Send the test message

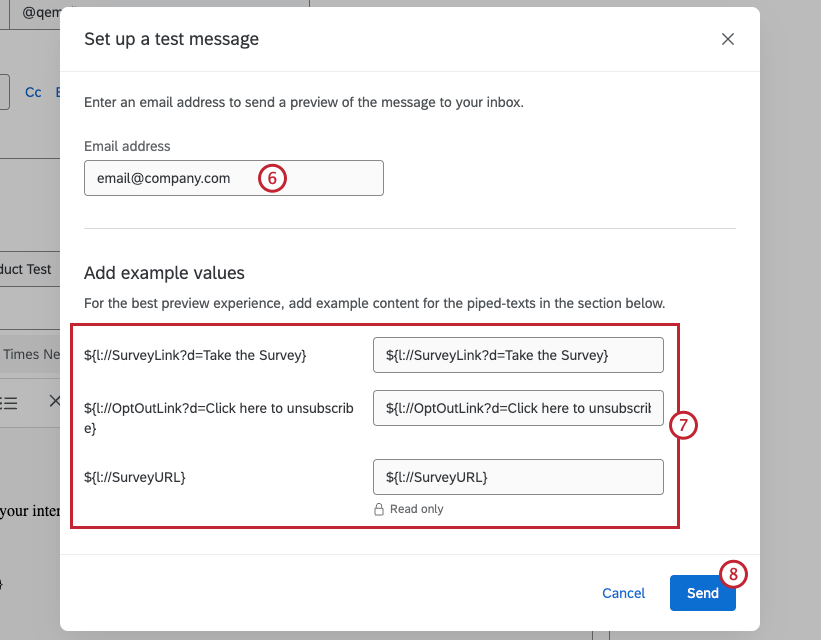pos(702,593)
